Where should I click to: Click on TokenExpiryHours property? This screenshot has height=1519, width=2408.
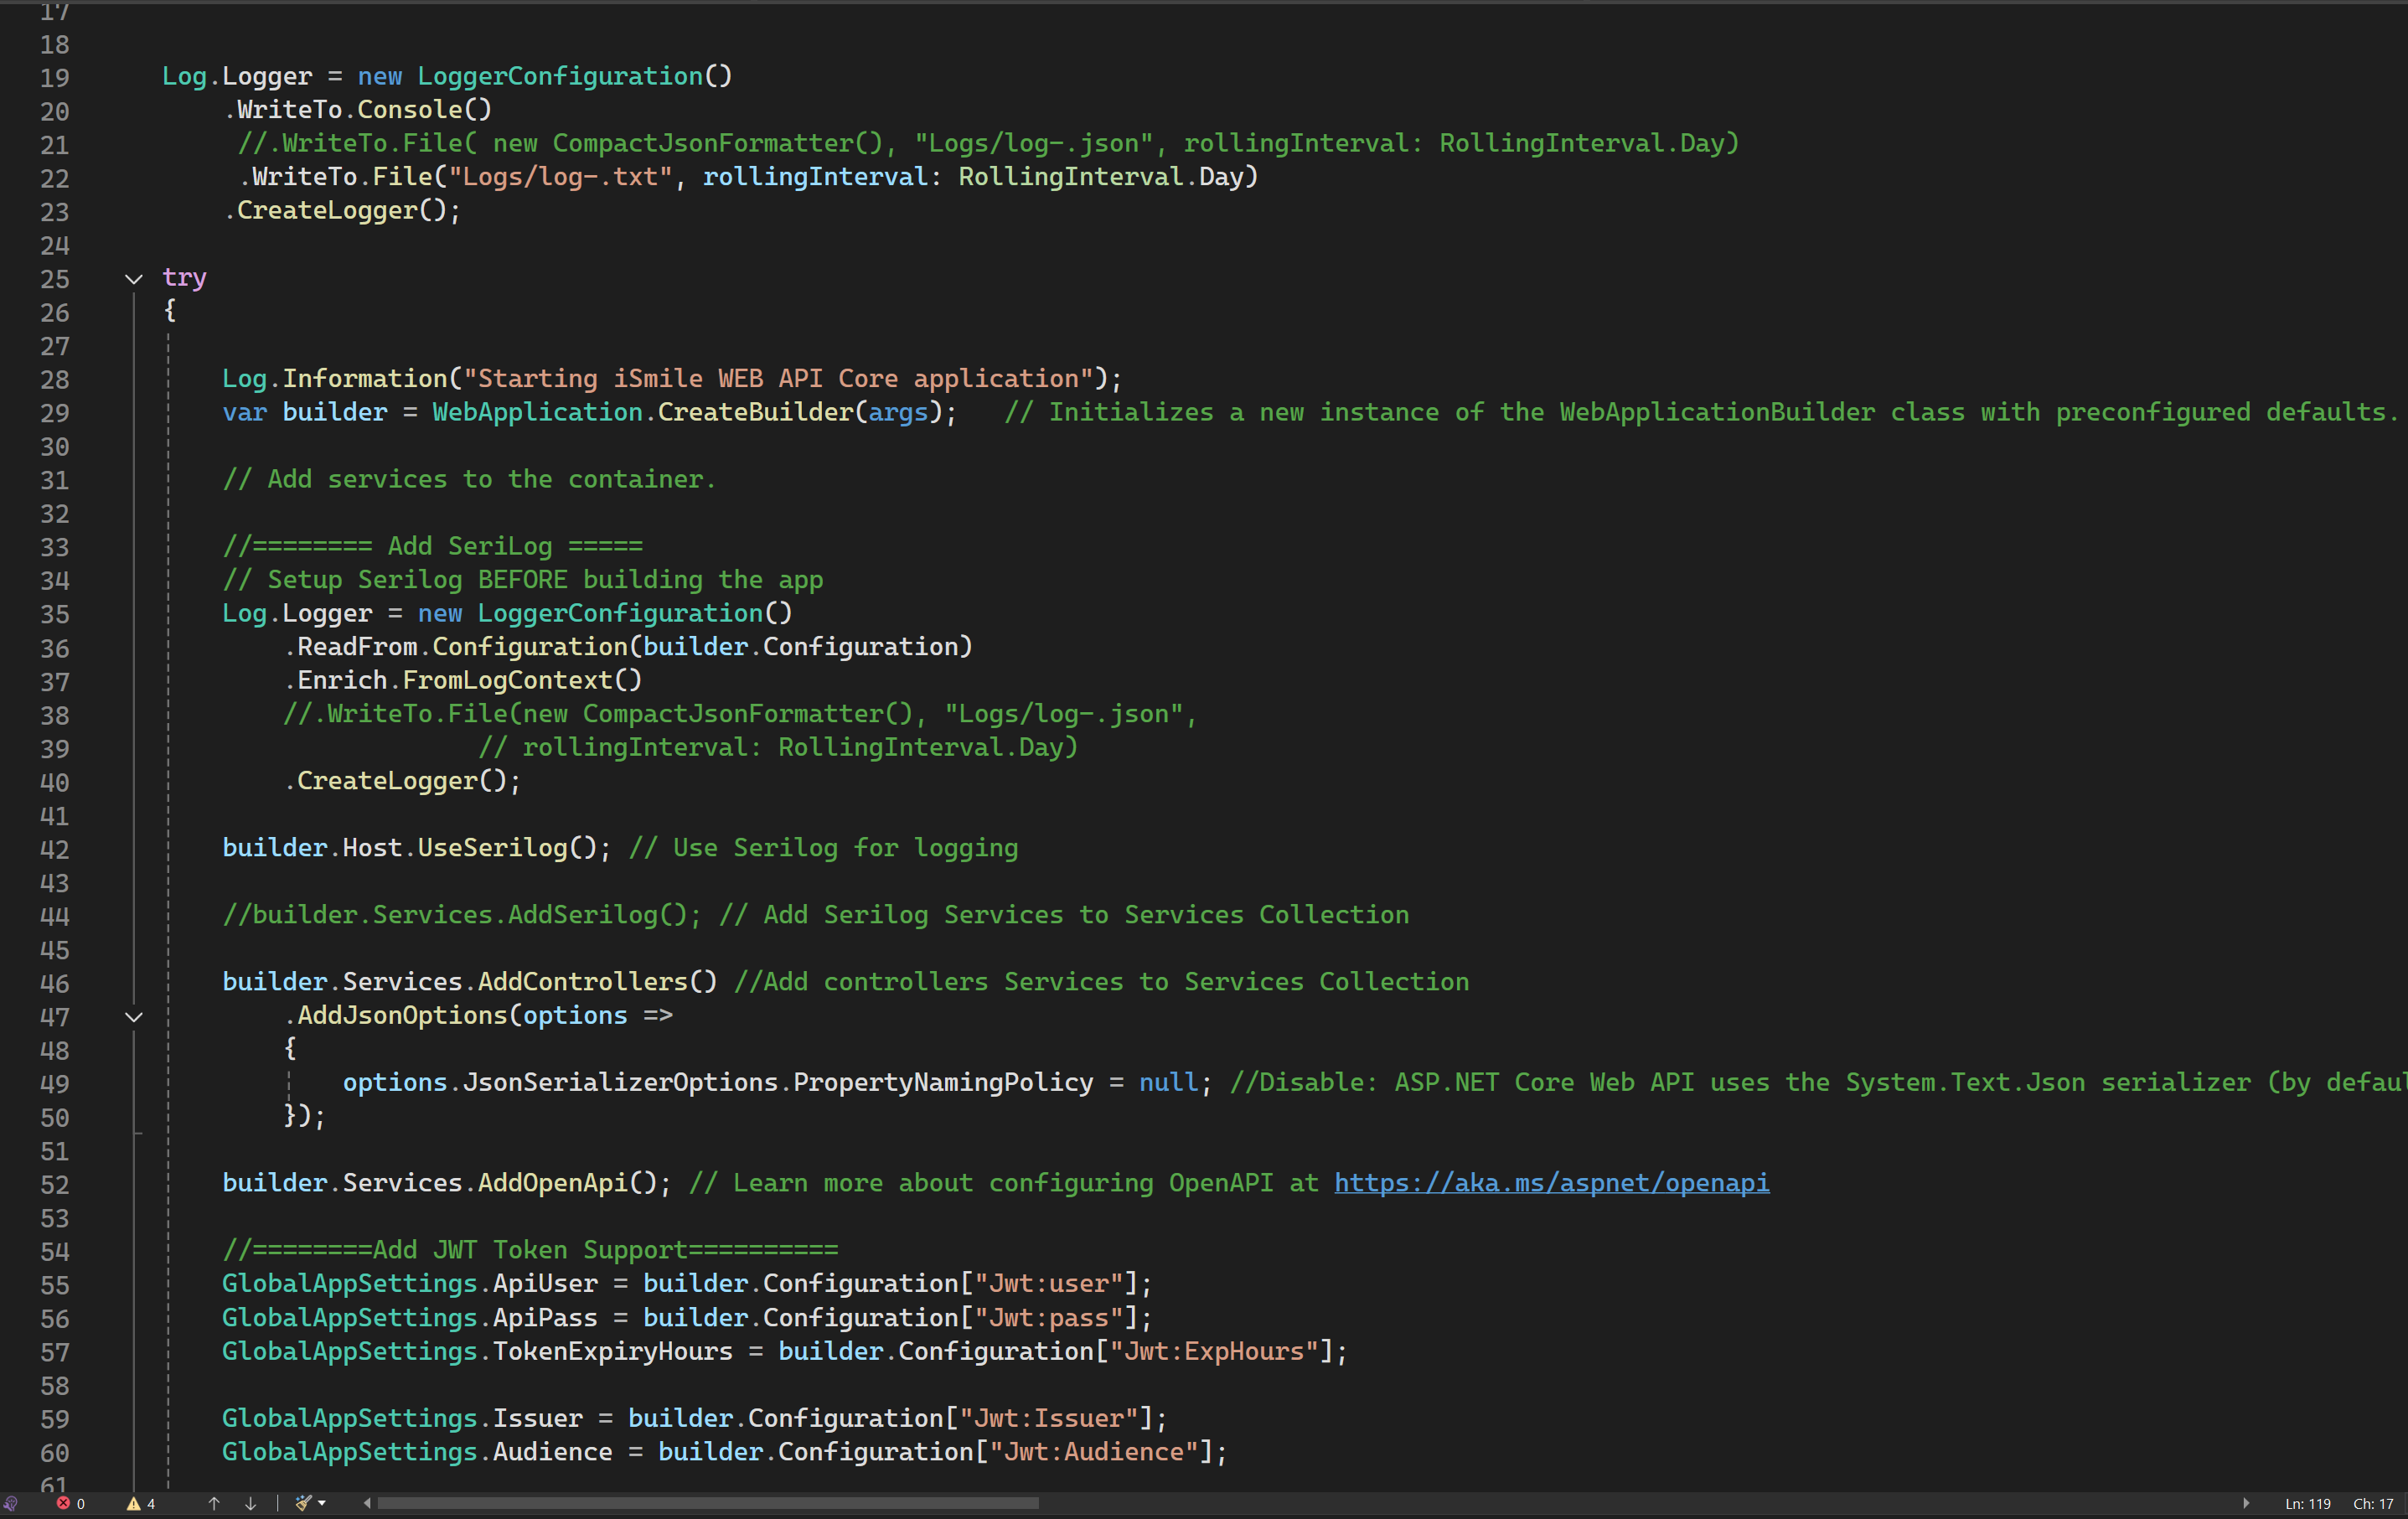(612, 1352)
